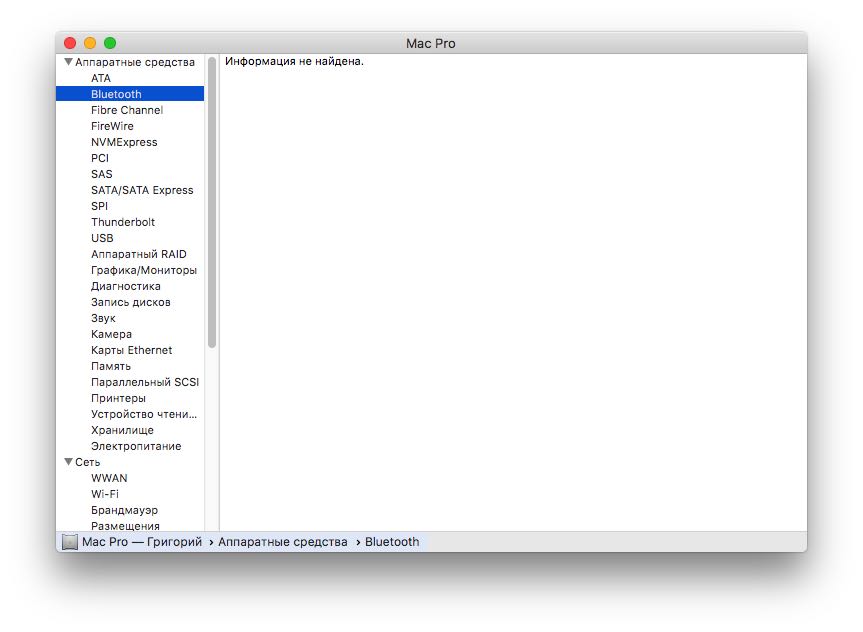Open Карты Ethernet entry
The height and width of the screenshot is (632, 863).
pyautogui.click(x=130, y=350)
